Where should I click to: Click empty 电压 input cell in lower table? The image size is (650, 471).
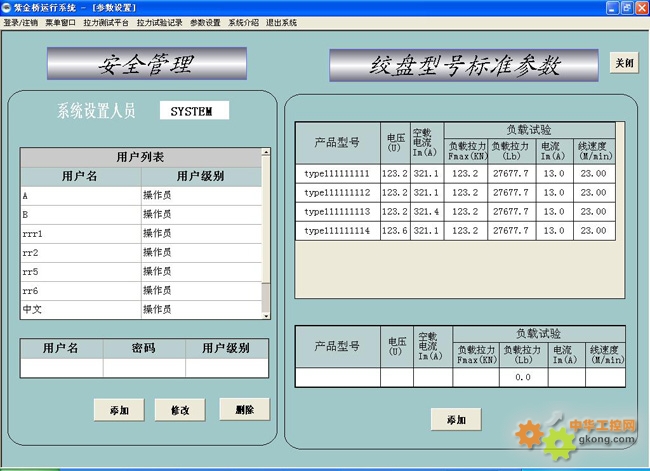397,377
